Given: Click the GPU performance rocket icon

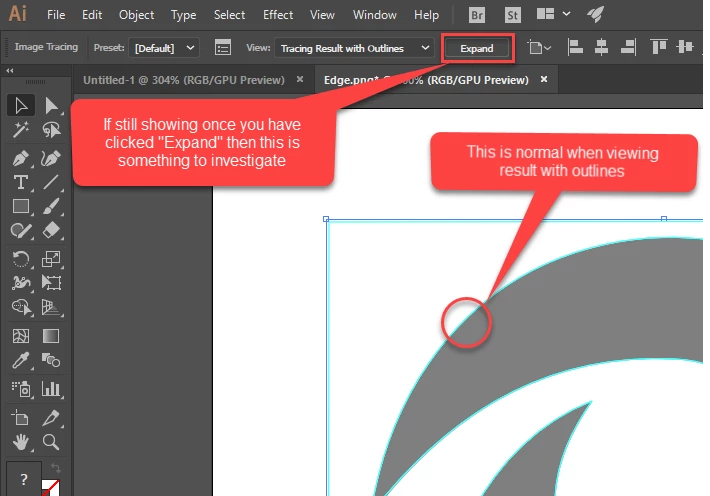Looking at the screenshot, I should [x=596, y=14].
